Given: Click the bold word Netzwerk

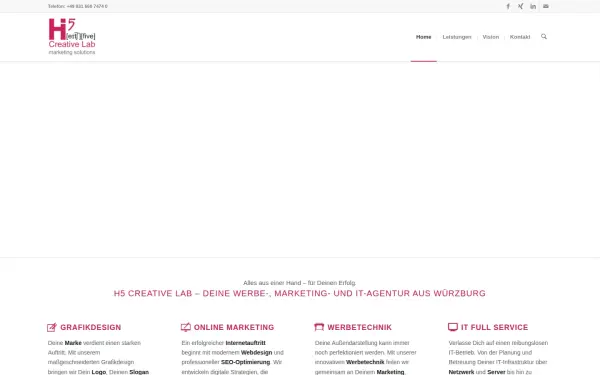Looking at the screenshot, I should [x=461, y=372].
